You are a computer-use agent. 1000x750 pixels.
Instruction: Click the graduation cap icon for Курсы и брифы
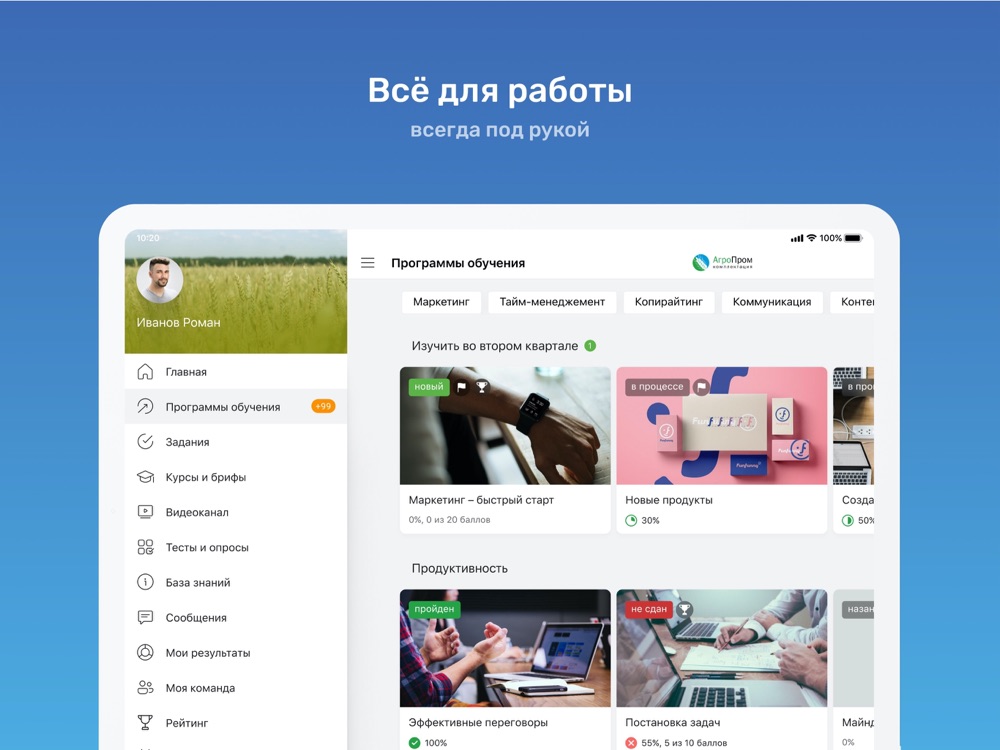[x=145, y=476]
